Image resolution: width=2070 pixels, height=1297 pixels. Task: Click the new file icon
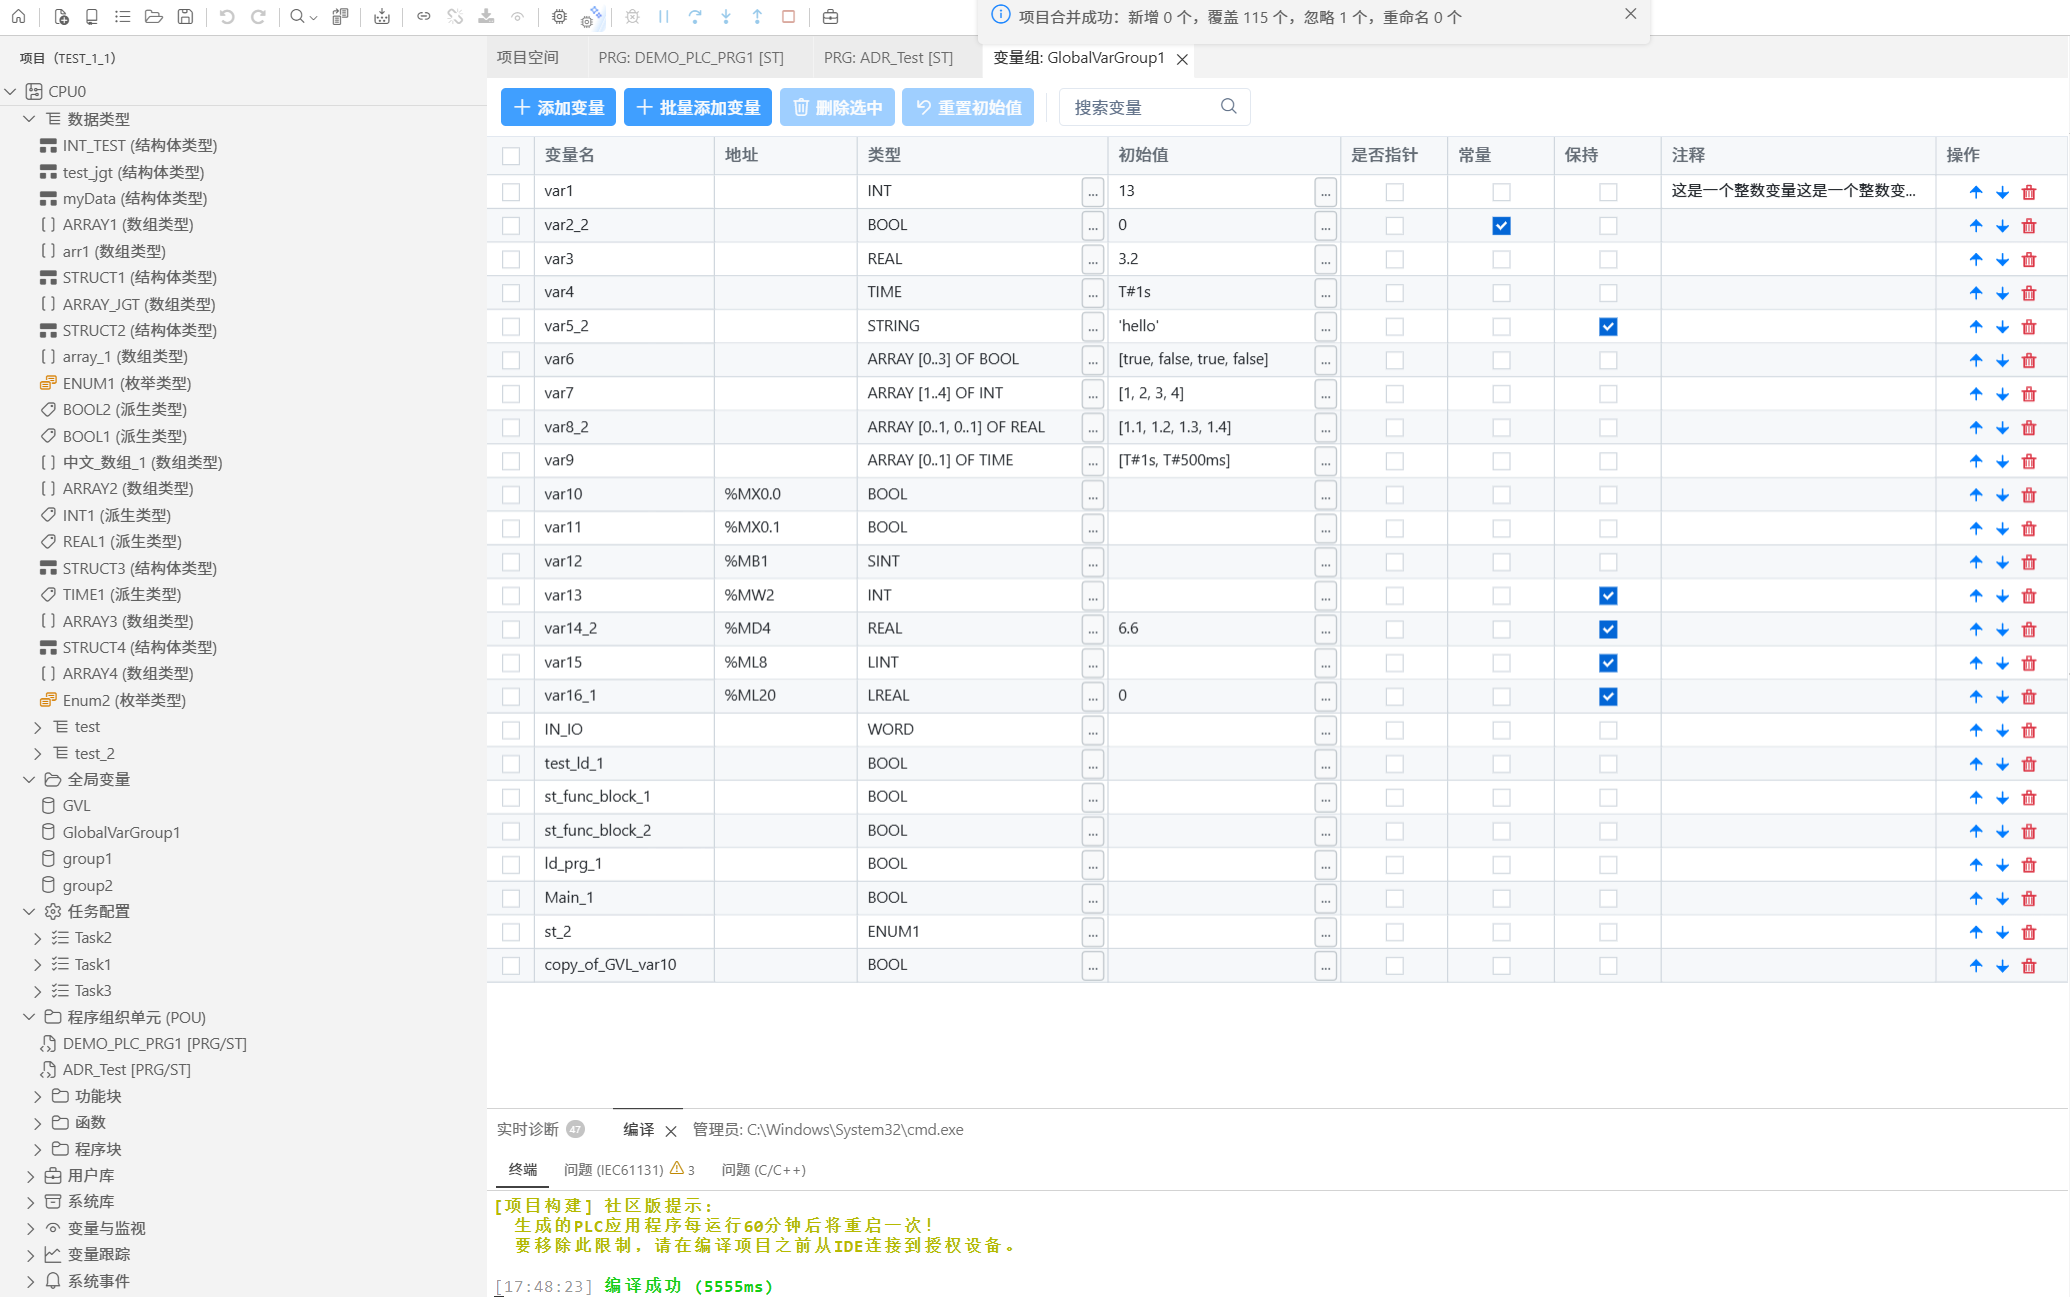(x=61, y=17)
